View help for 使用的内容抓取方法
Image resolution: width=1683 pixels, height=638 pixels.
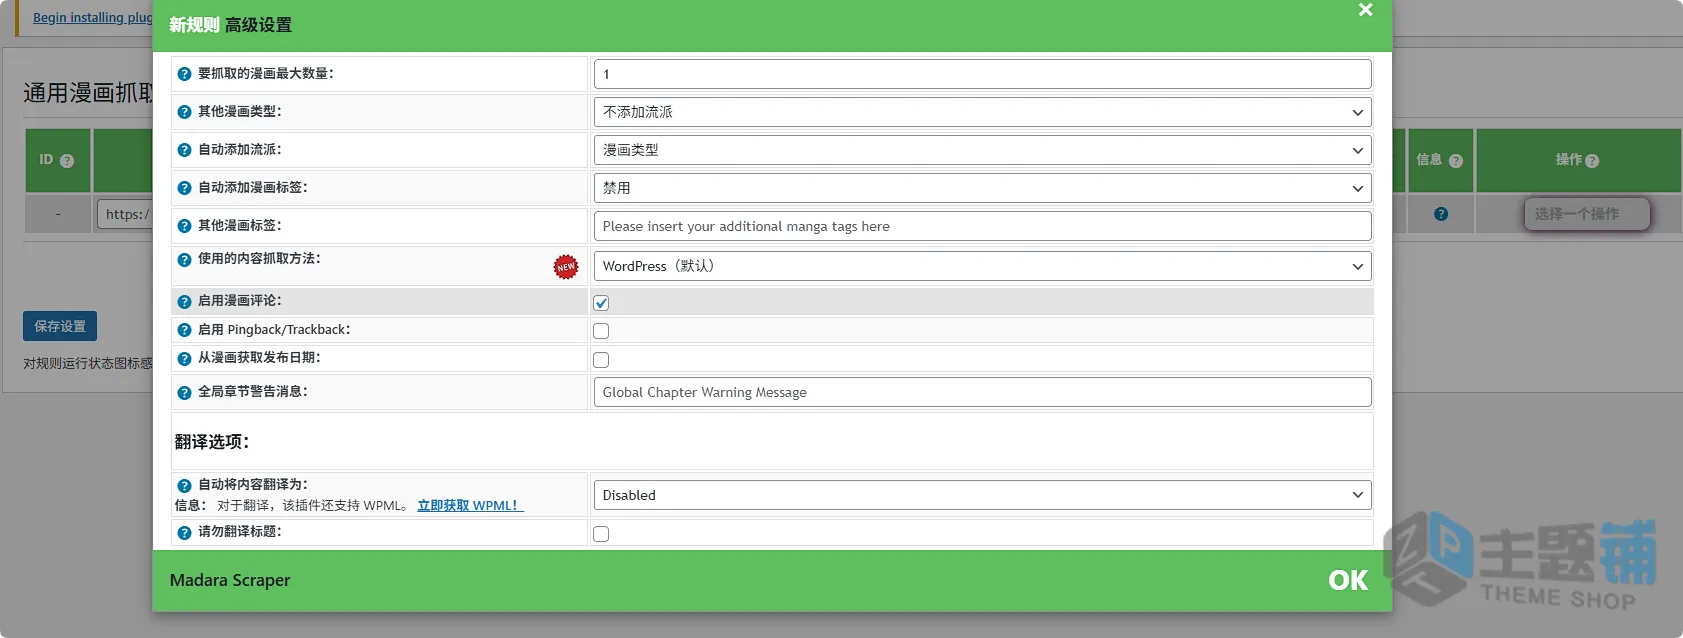coord(184,259)
